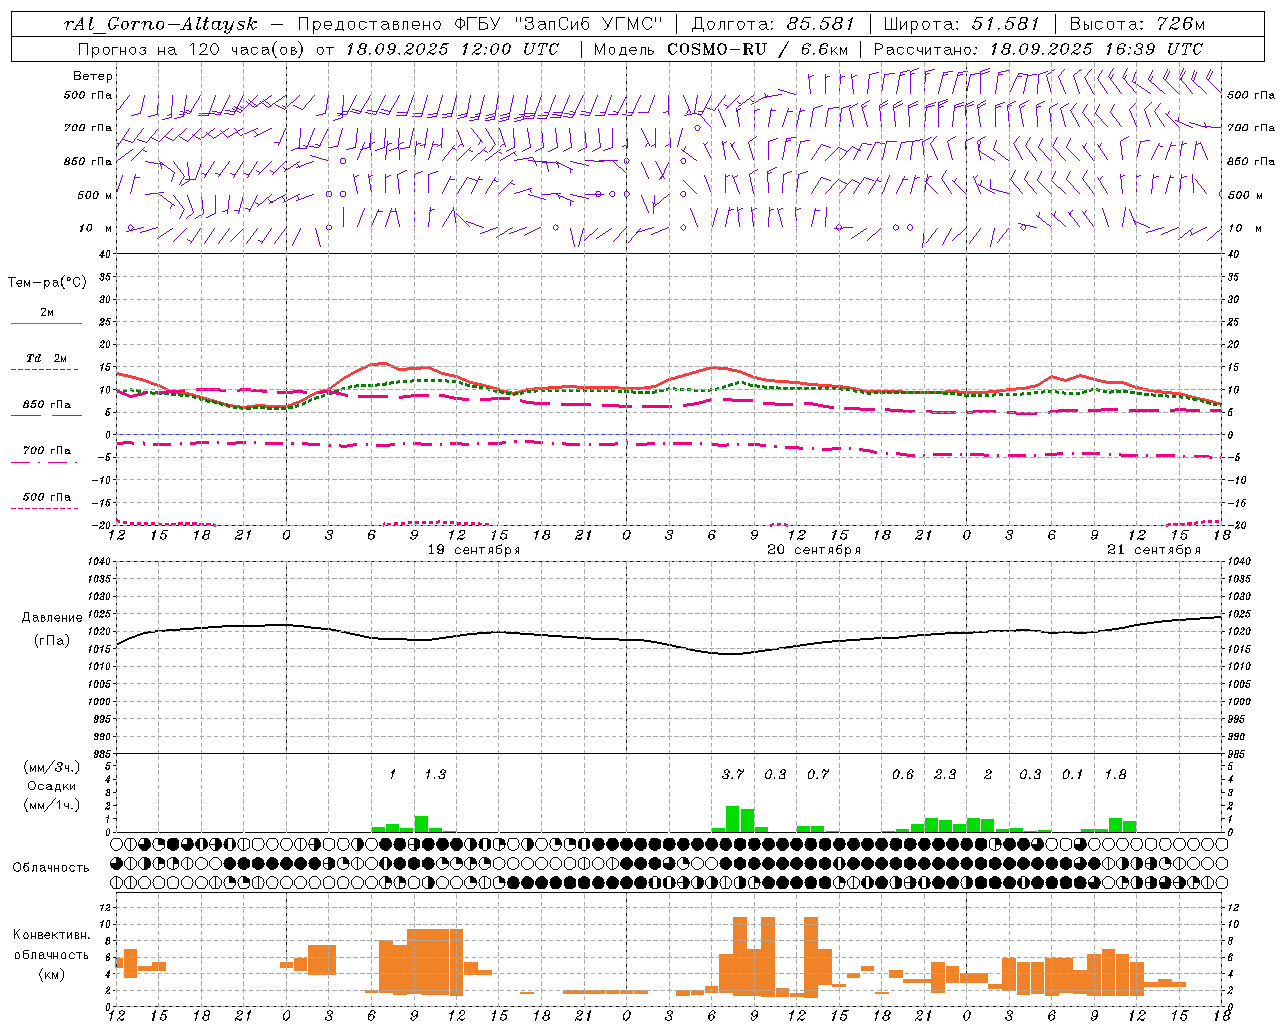Click the Модель COSMO-RU / 6.6км text
Screen dimensions: 1280x1024
pos(721,49)
